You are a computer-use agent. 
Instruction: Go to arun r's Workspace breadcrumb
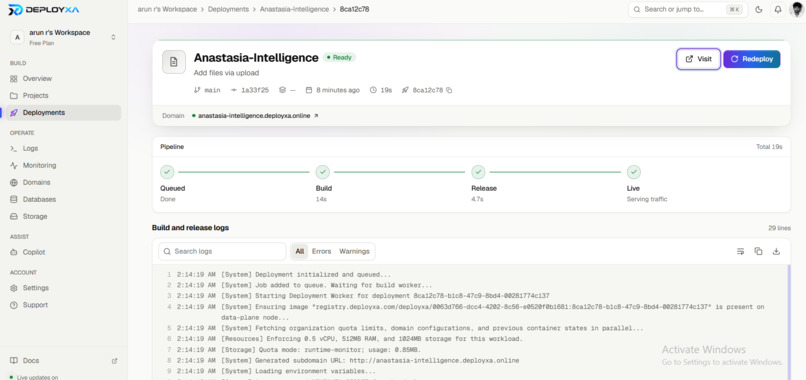tap(167, 9)
